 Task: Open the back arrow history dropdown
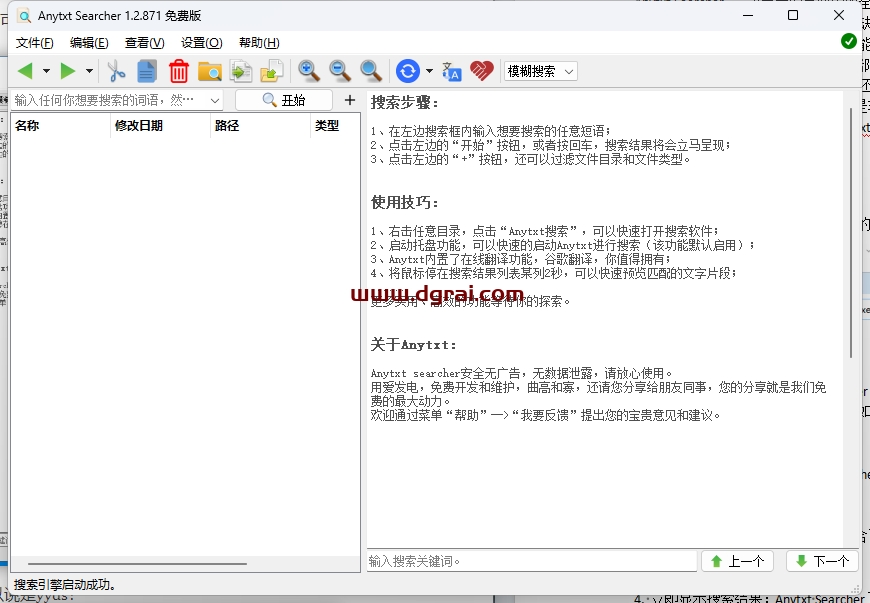(47, 71)
